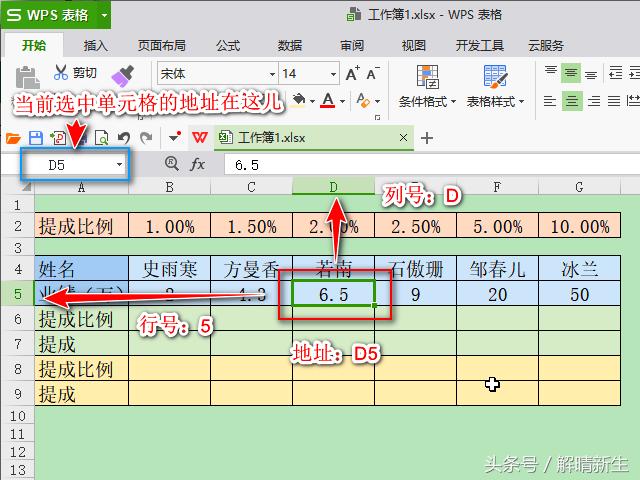Viewport: 640px width, 480px height.
Task: Select column G header
Action: coord(580,187)
